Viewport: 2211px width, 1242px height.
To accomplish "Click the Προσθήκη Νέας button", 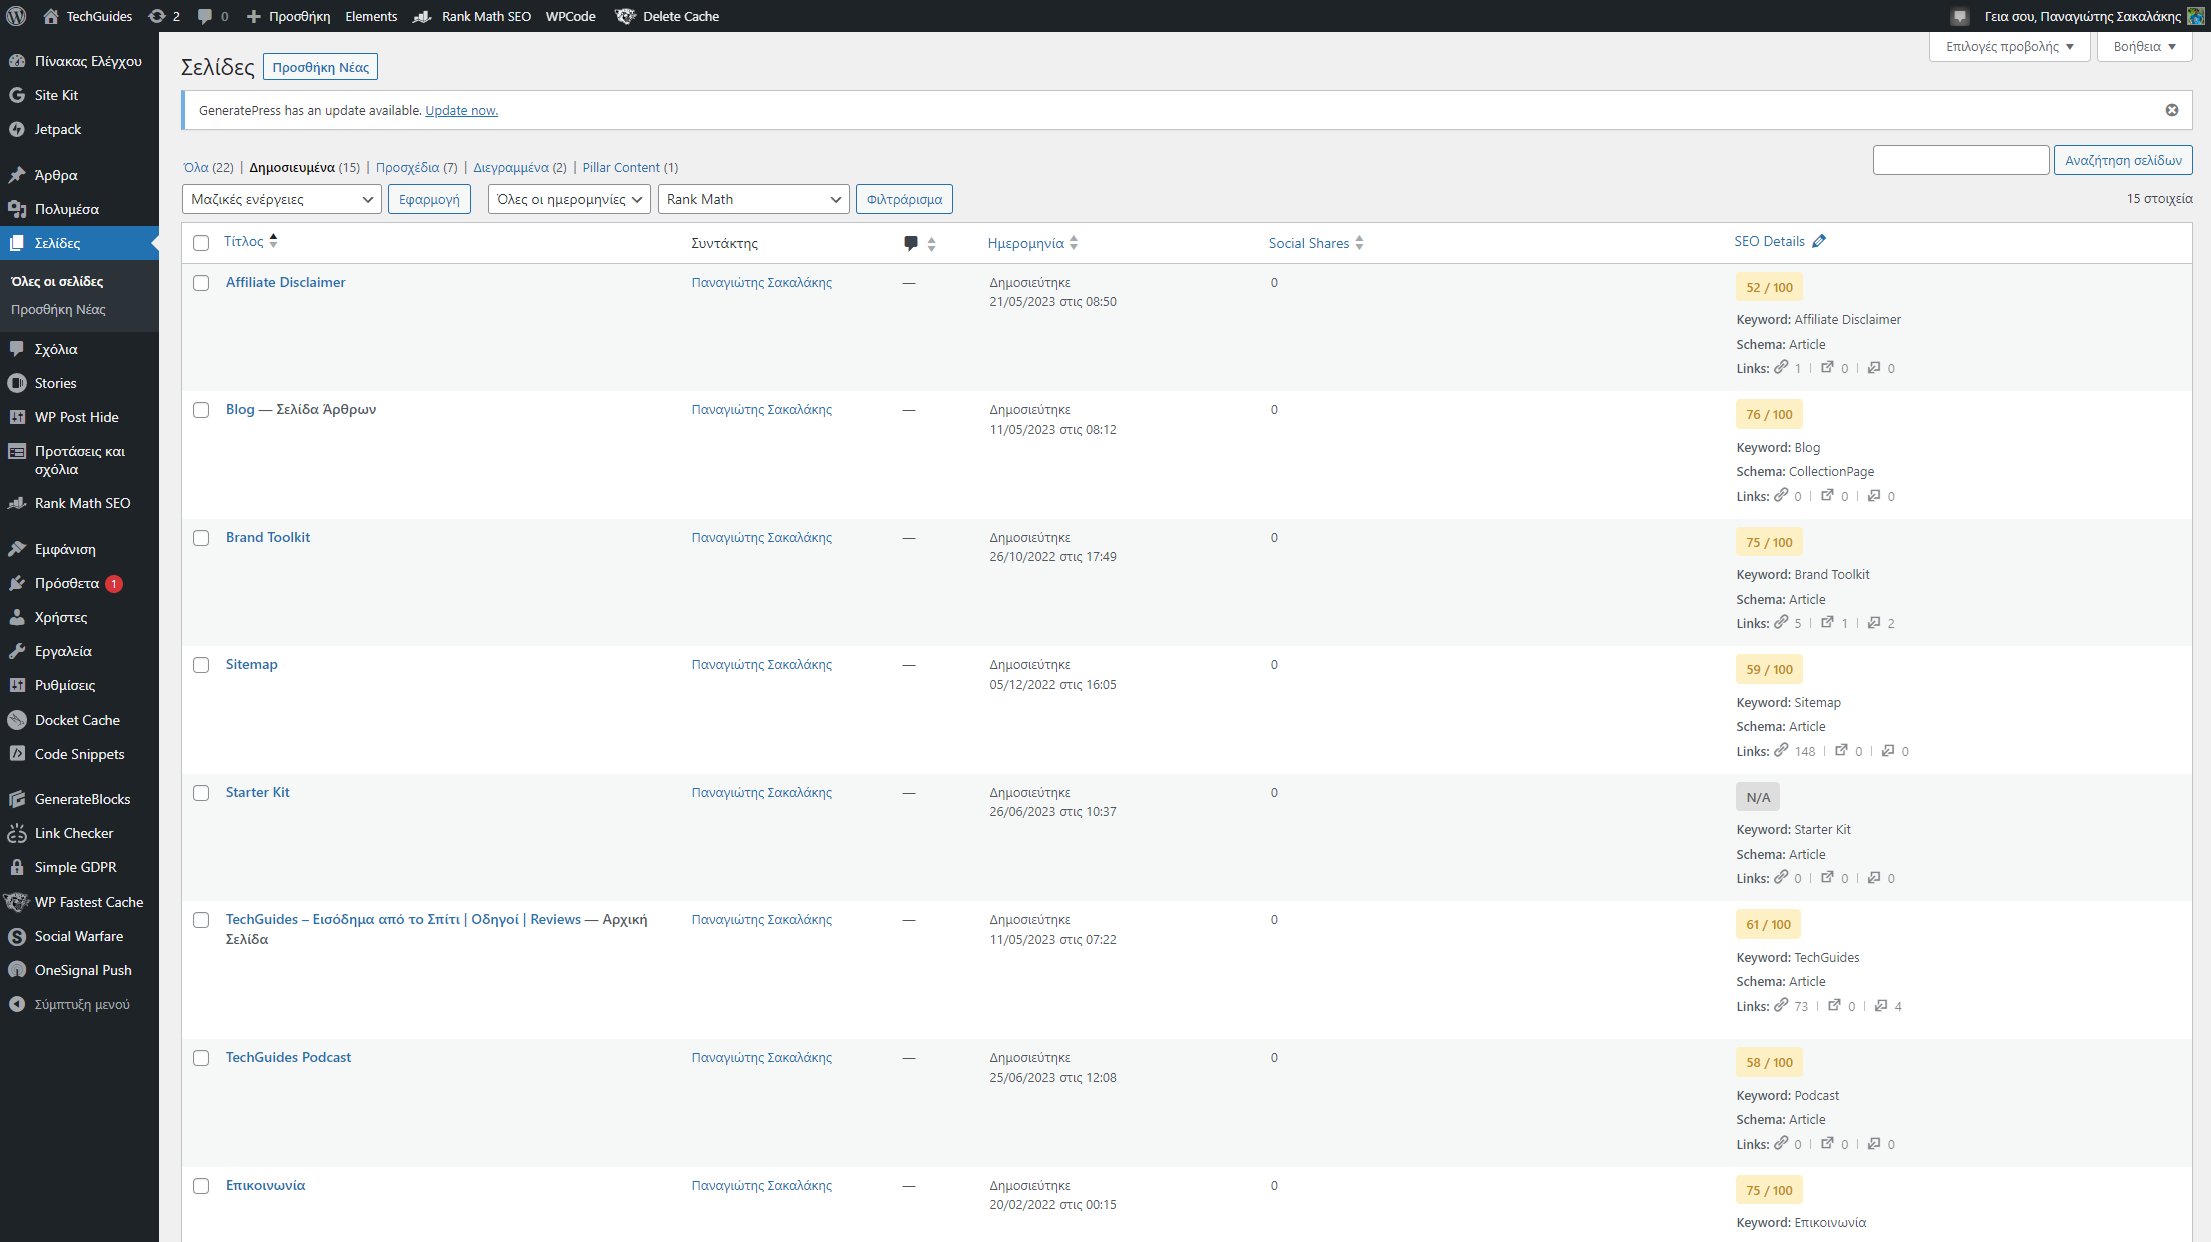I will (320, 67).
